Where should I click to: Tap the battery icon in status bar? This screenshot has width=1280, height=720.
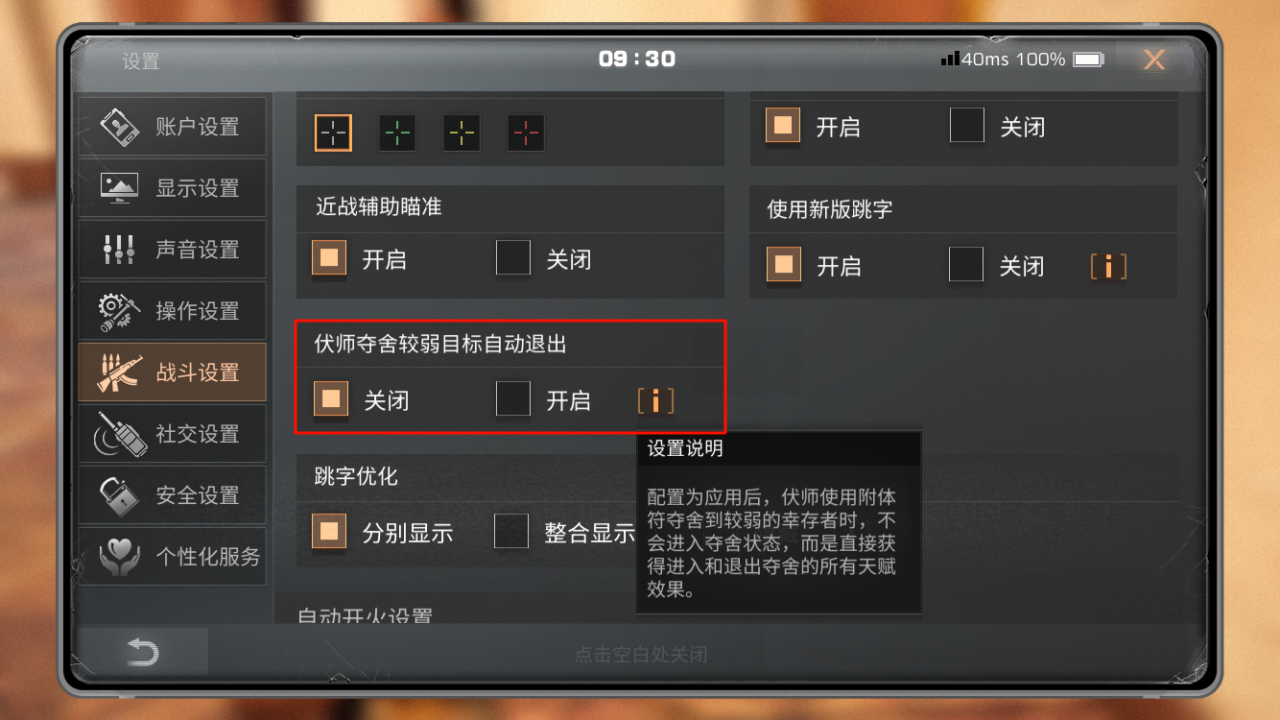[1087, 60]
